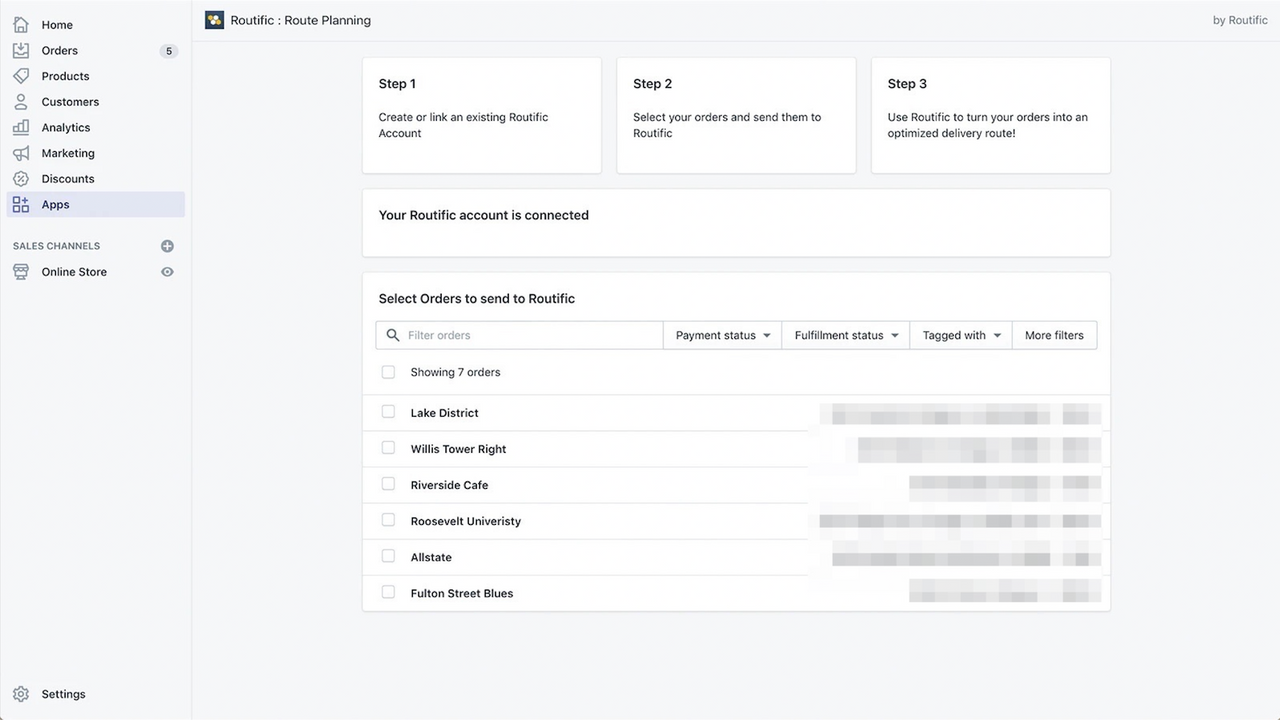
Task: Click the Step 3 card heading
Action: tap(907, 84)
